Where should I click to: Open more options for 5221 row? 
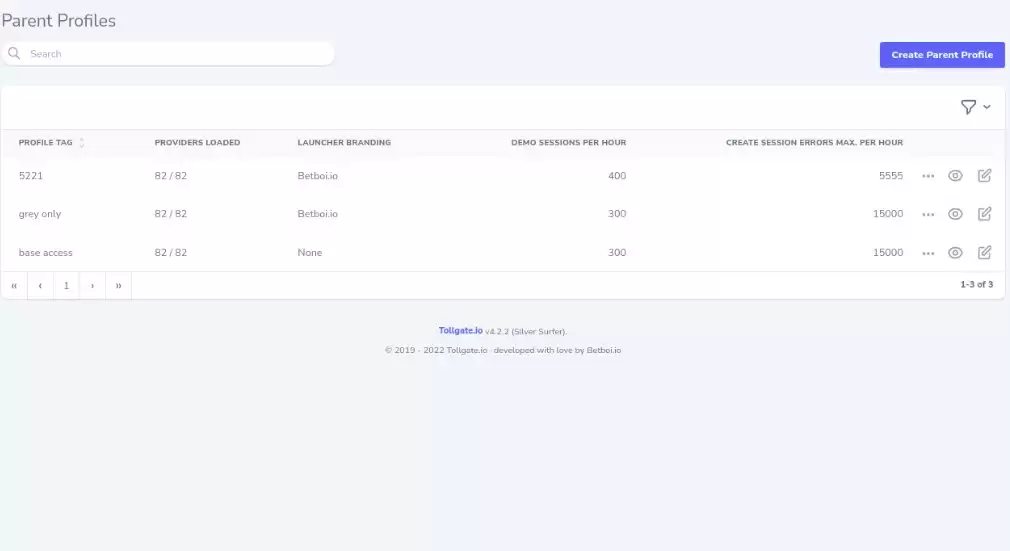click(928, 176)
